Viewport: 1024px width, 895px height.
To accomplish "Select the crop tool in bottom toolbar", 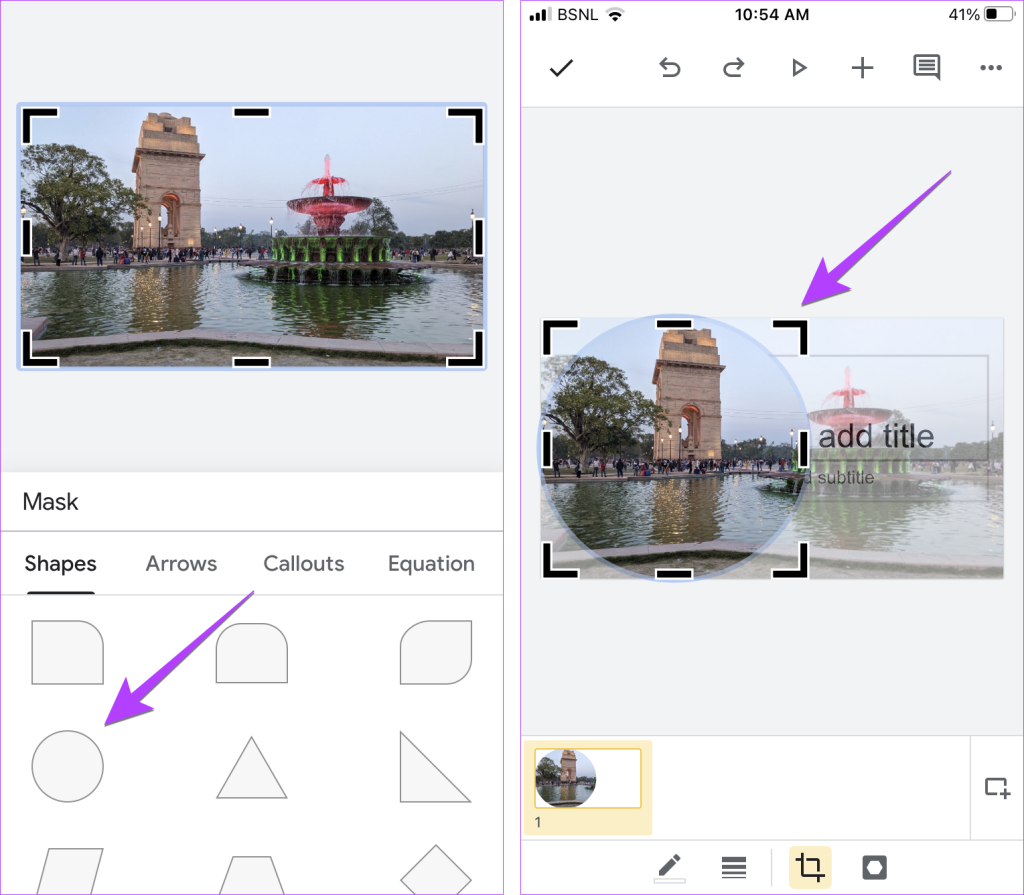I will [x=810, y=866].
